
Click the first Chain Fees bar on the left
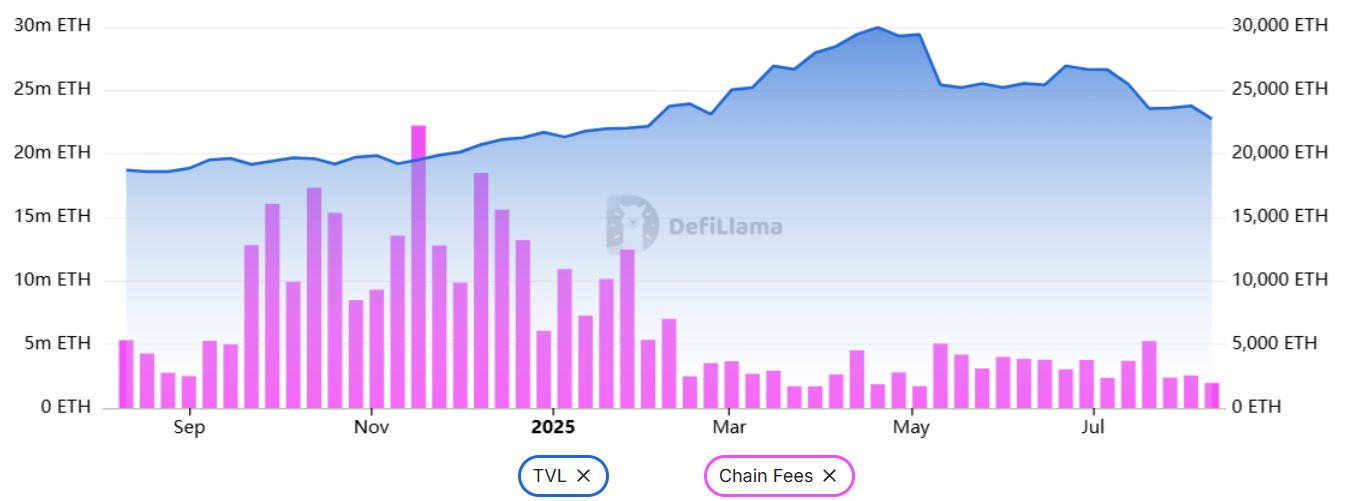126,374
